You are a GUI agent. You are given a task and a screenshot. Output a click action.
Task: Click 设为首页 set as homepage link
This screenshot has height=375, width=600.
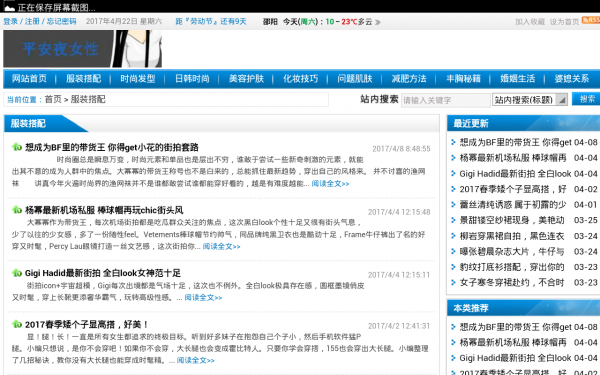(564, 22)
